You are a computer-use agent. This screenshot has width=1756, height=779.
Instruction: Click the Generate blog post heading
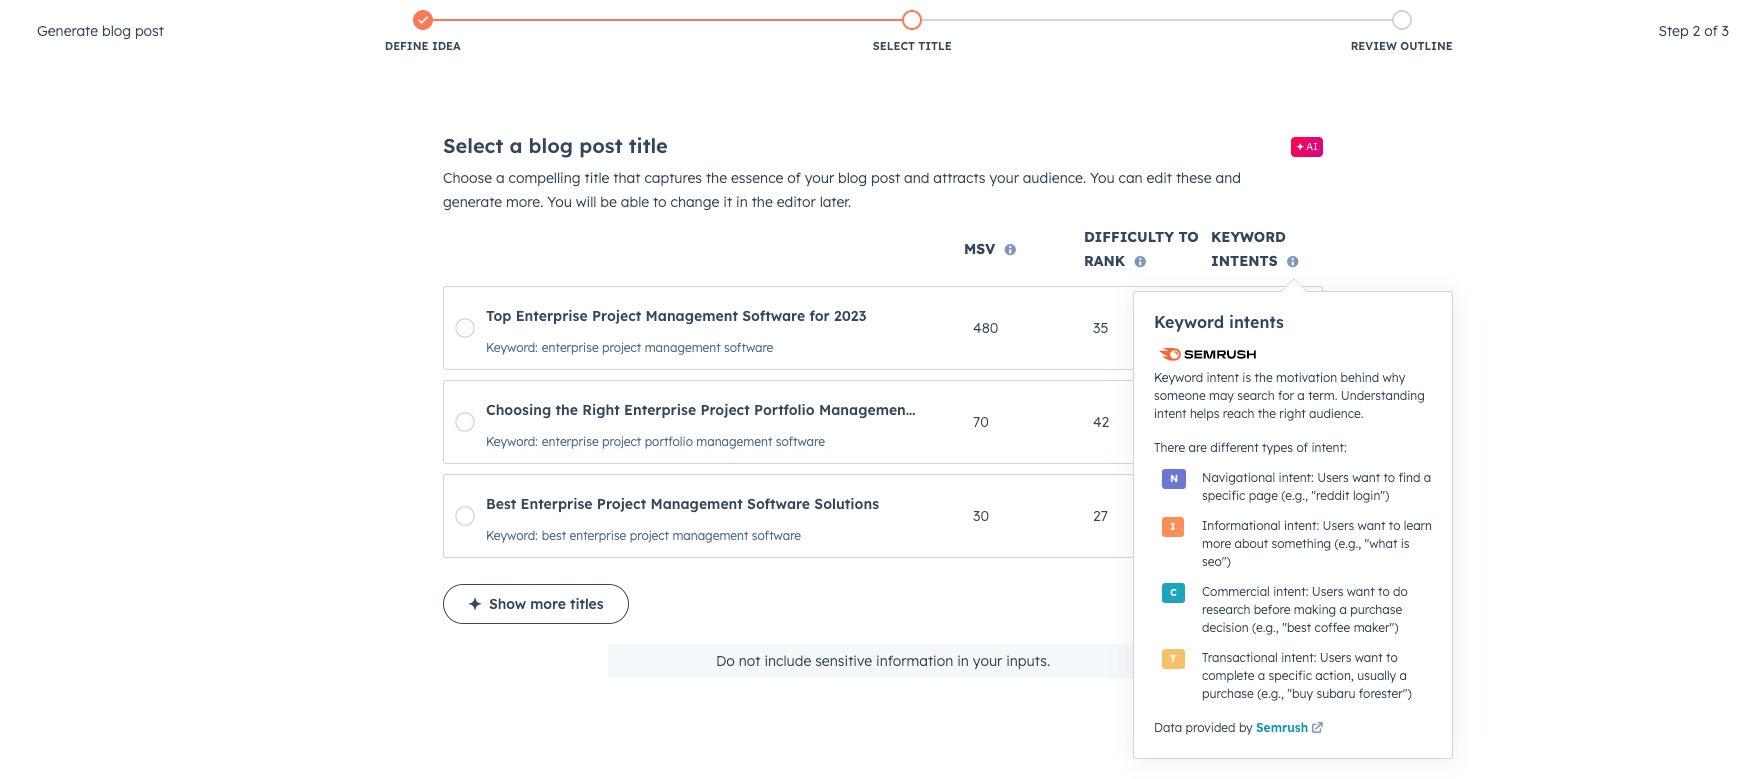tap(100, 31)
